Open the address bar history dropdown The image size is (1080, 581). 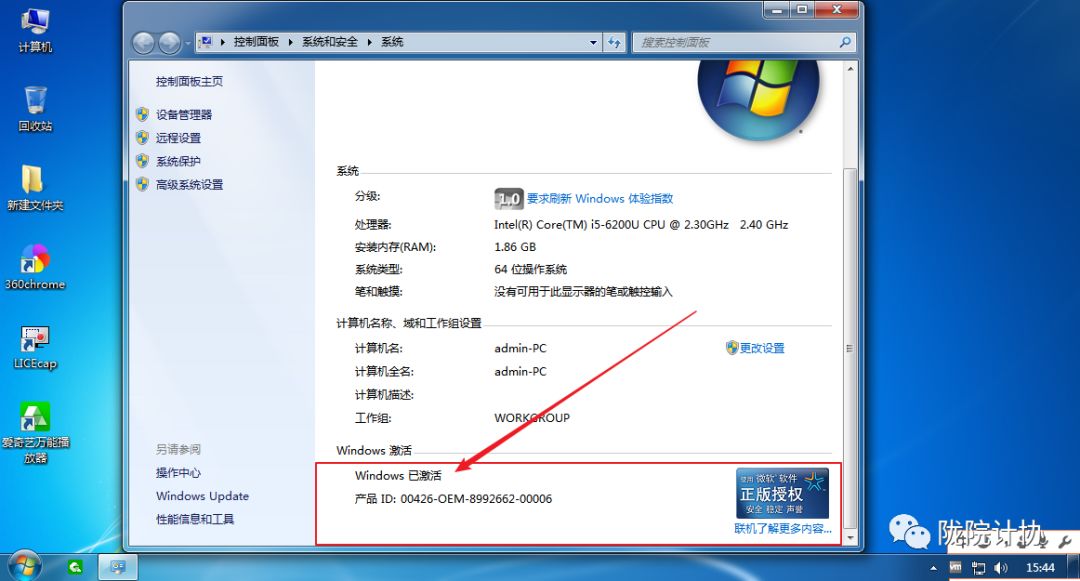[594, 42]
